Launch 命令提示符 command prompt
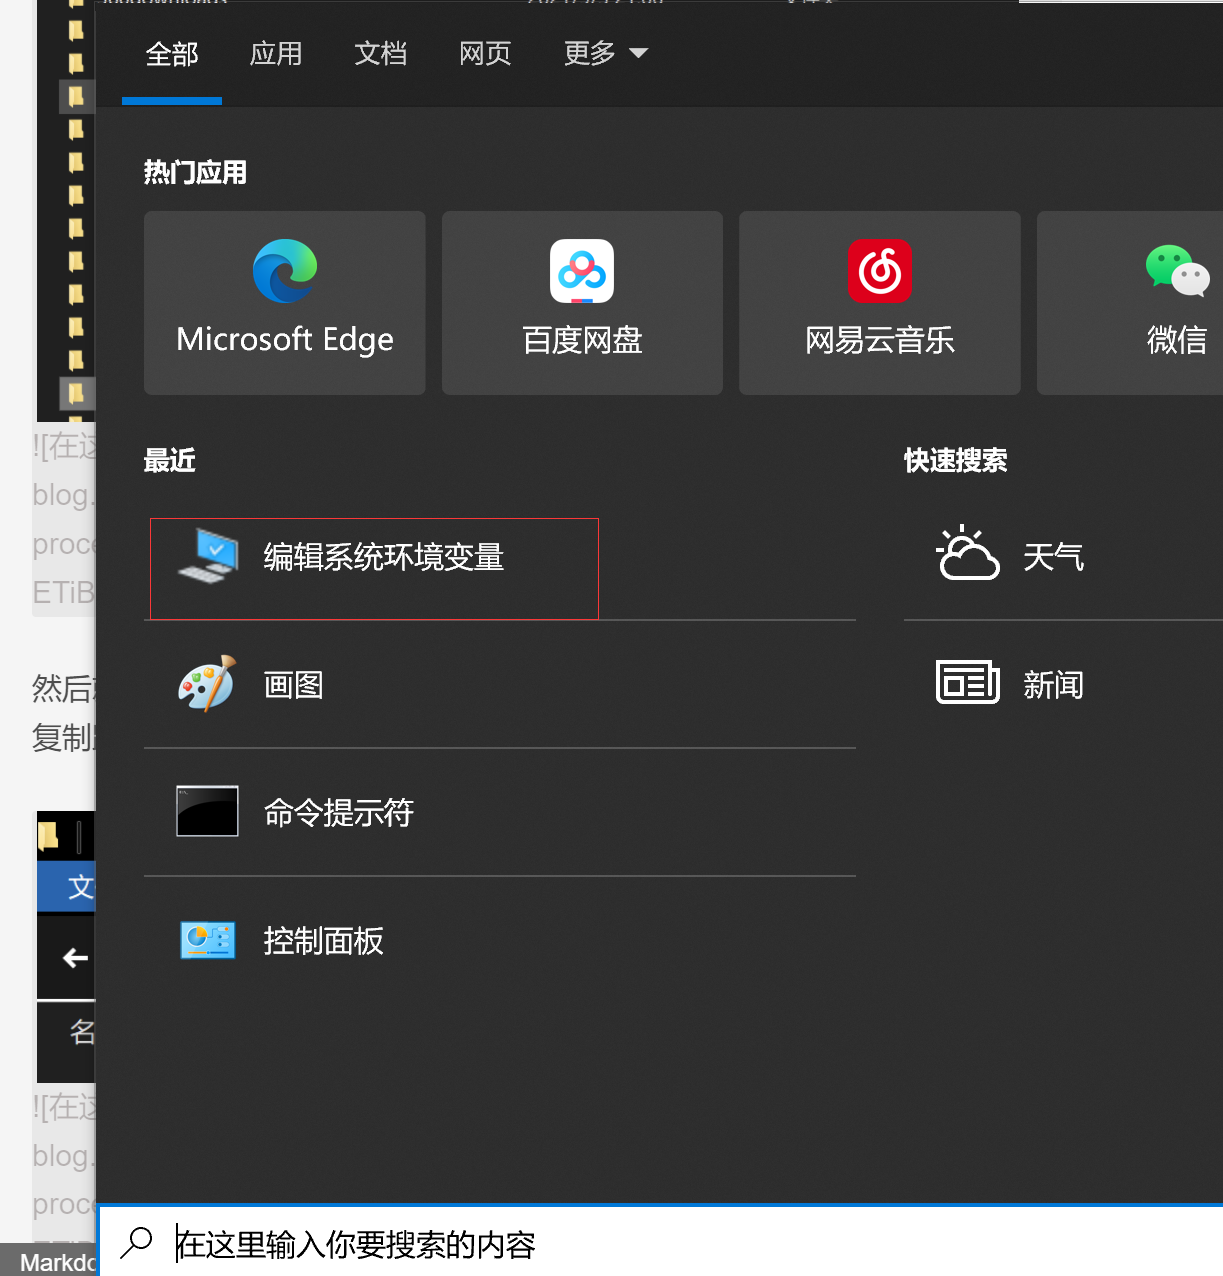This screenshot has width=1223, height=1276. pyautogui.click(x=338, y=812)
